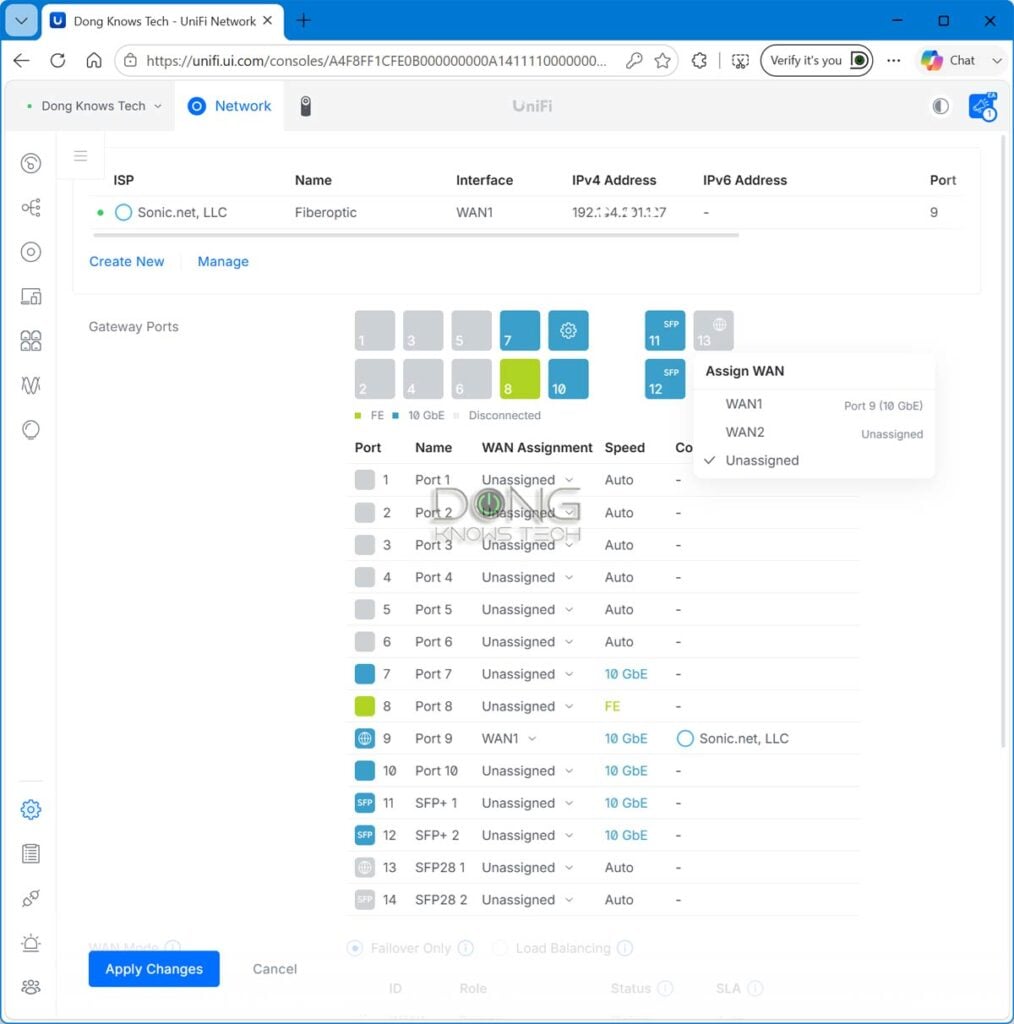Select greyed port 13 tile
Viewport: 1014px width, 1024px height.
(x=713, y=330)
